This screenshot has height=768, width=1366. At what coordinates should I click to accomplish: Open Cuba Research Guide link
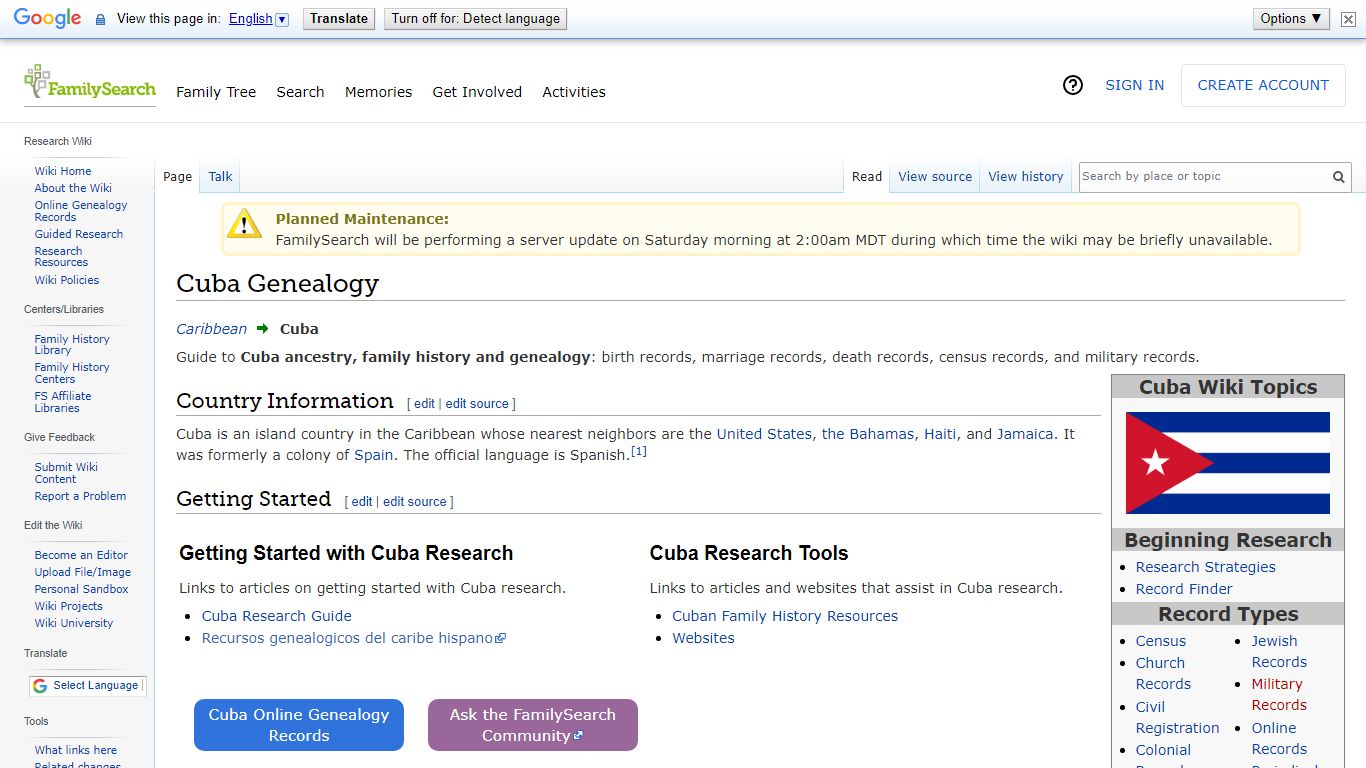point(277,616)
